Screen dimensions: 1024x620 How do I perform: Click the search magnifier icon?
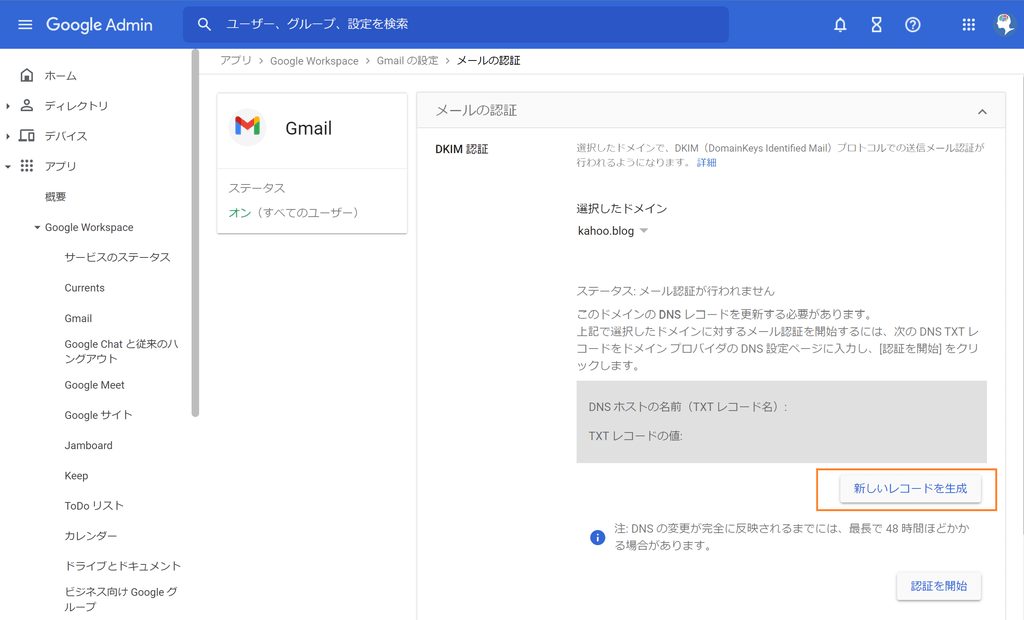click(204, 25)
